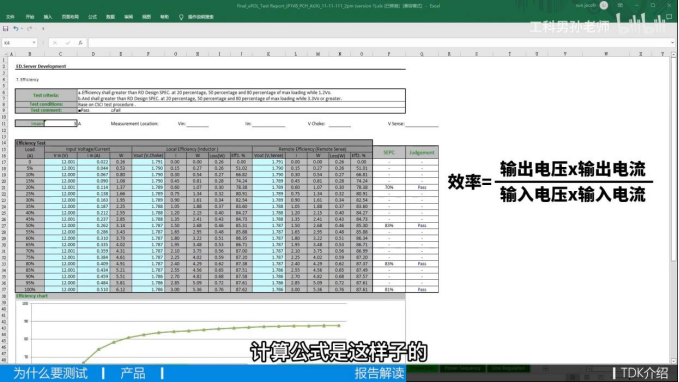Click the green efficiency curve in chart
The width and height of the screenshot is (679, 382).
[x=219, y=330]
